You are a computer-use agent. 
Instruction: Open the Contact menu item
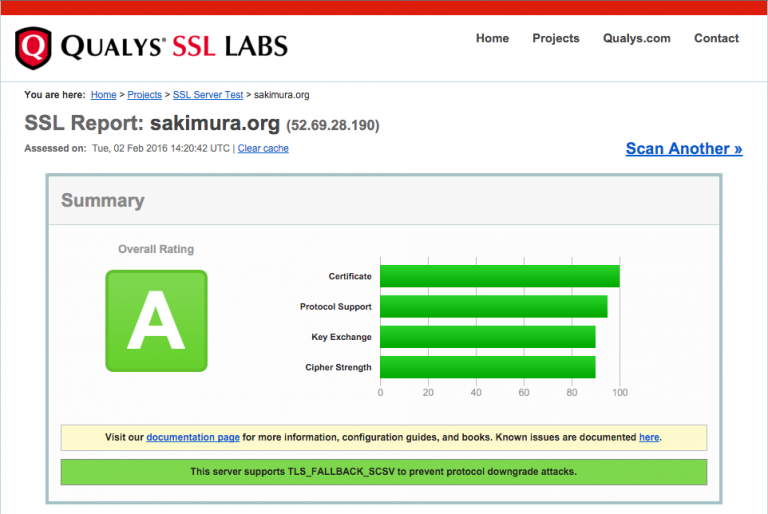pyautogui.click(x=716, y=38)
